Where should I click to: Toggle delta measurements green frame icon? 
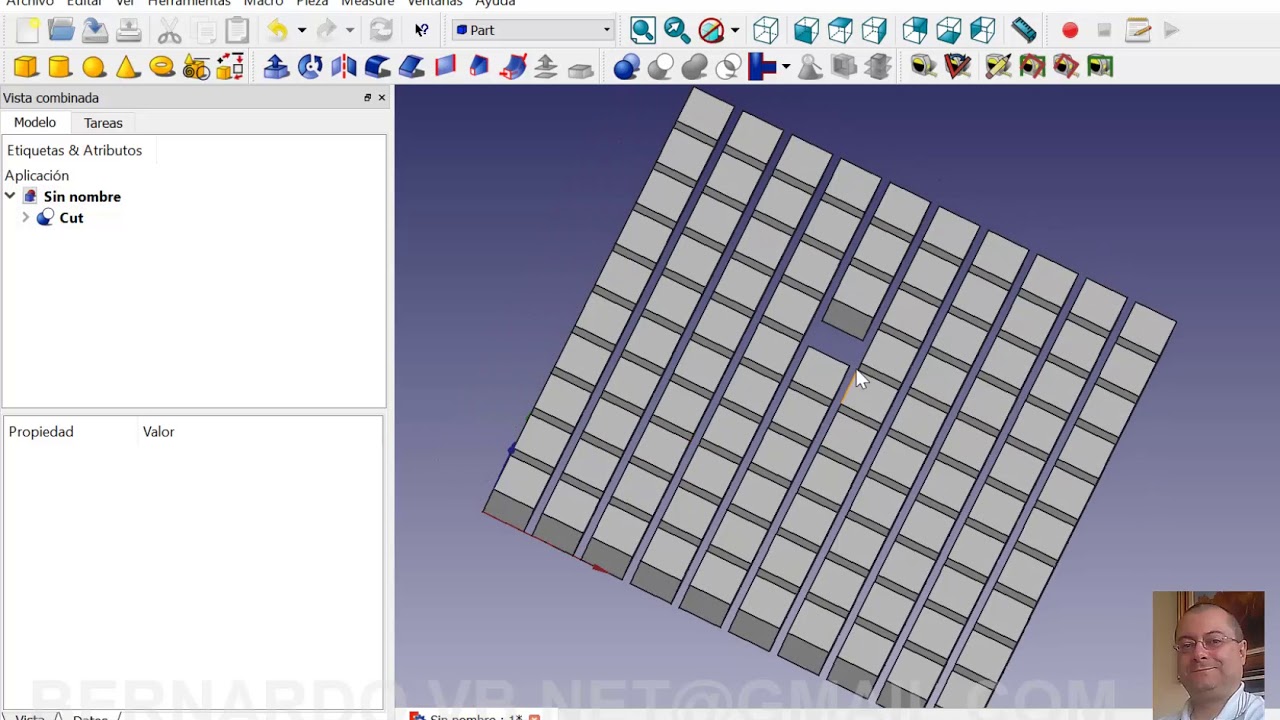coord(1100,67)
